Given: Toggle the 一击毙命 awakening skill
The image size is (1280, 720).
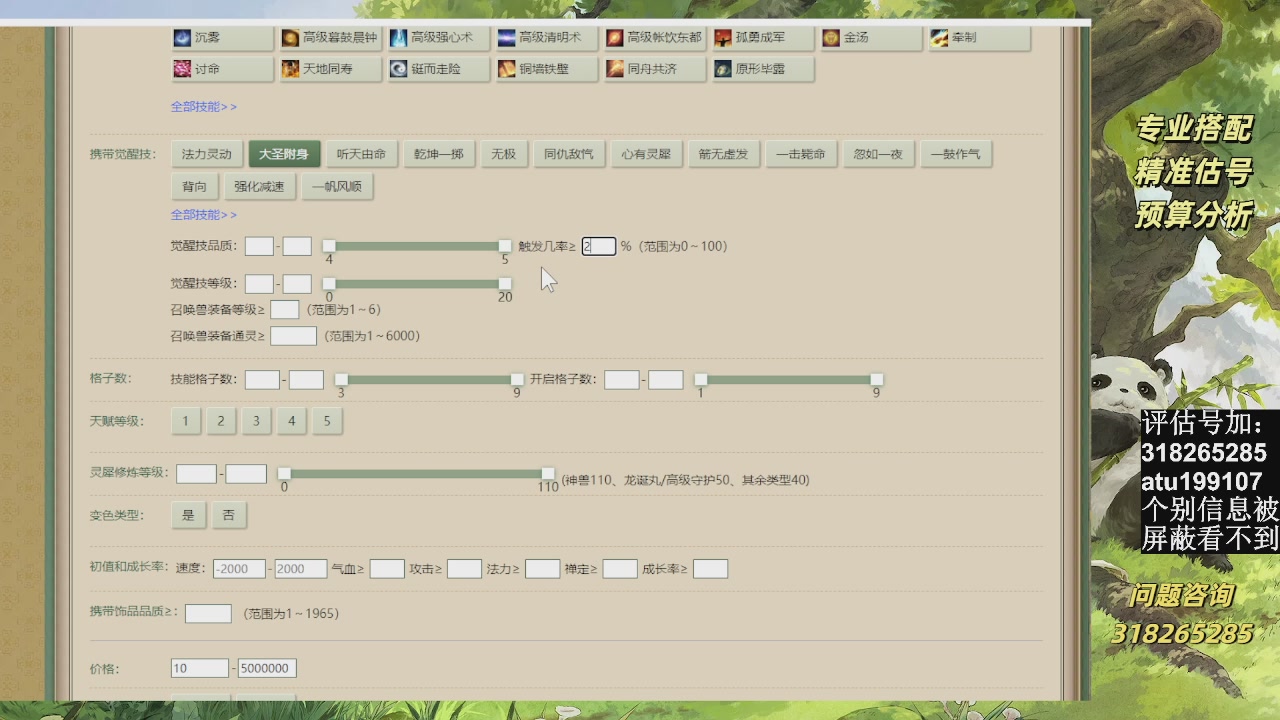Looking at the screenshot, I should point(801,154).
